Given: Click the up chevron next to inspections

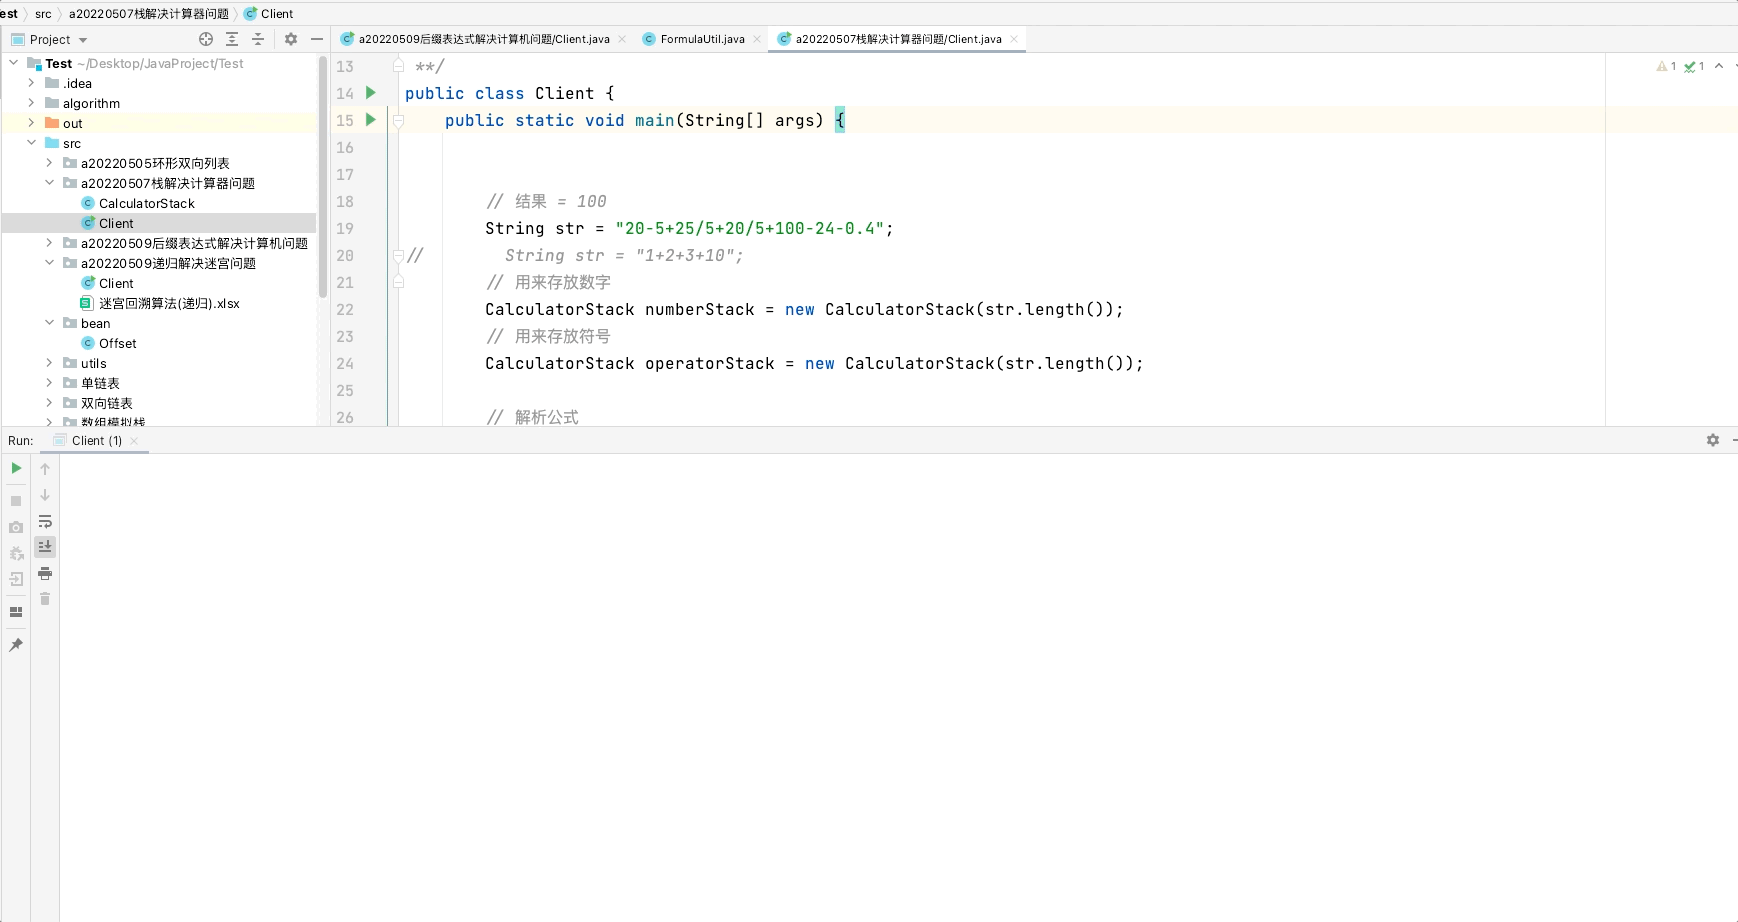Looking at the screenshot, I should (x=1719, y=66).
